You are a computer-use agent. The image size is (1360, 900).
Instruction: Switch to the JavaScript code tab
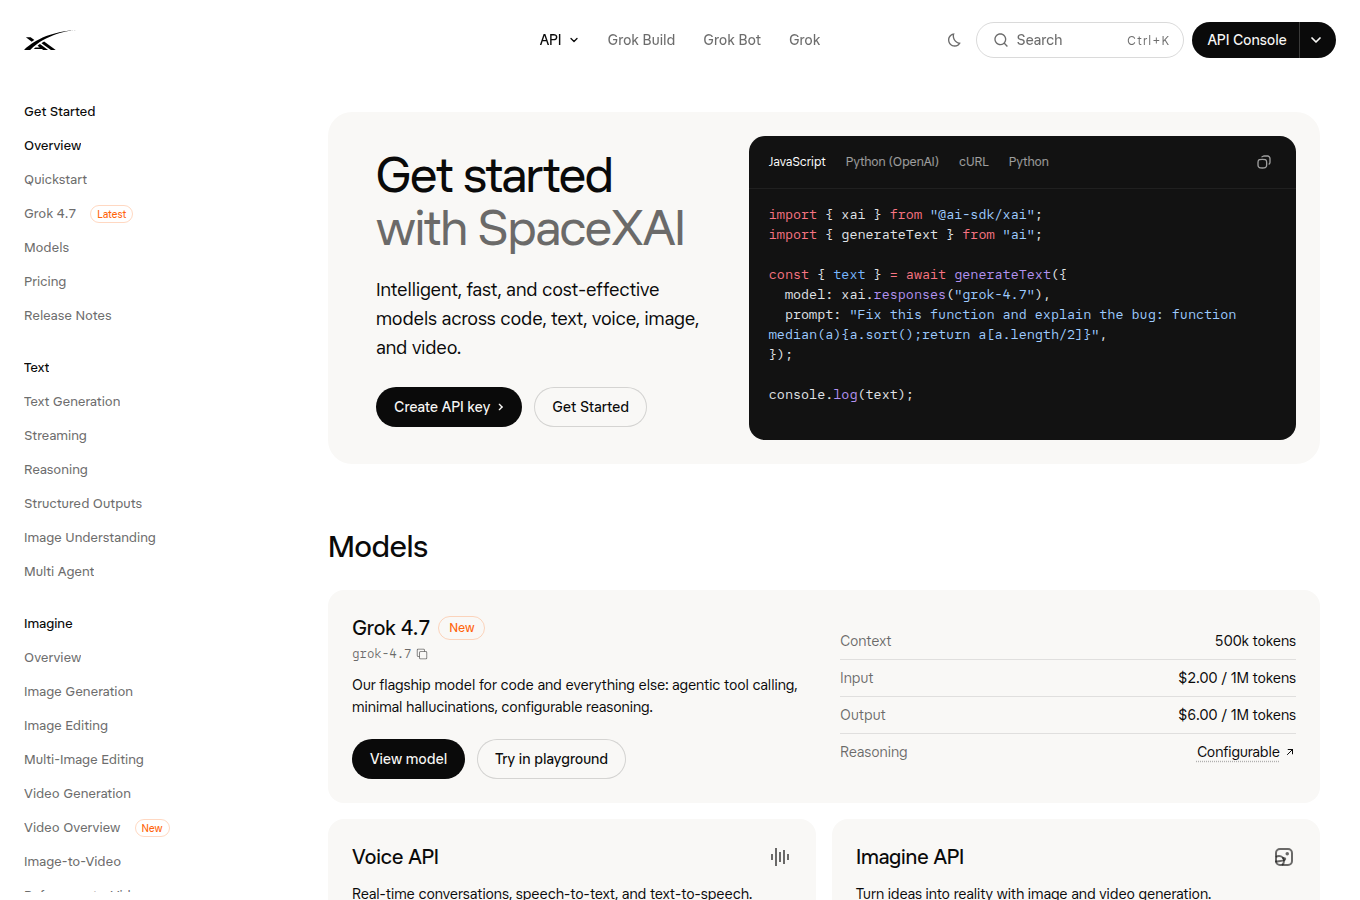pos(797,162)
